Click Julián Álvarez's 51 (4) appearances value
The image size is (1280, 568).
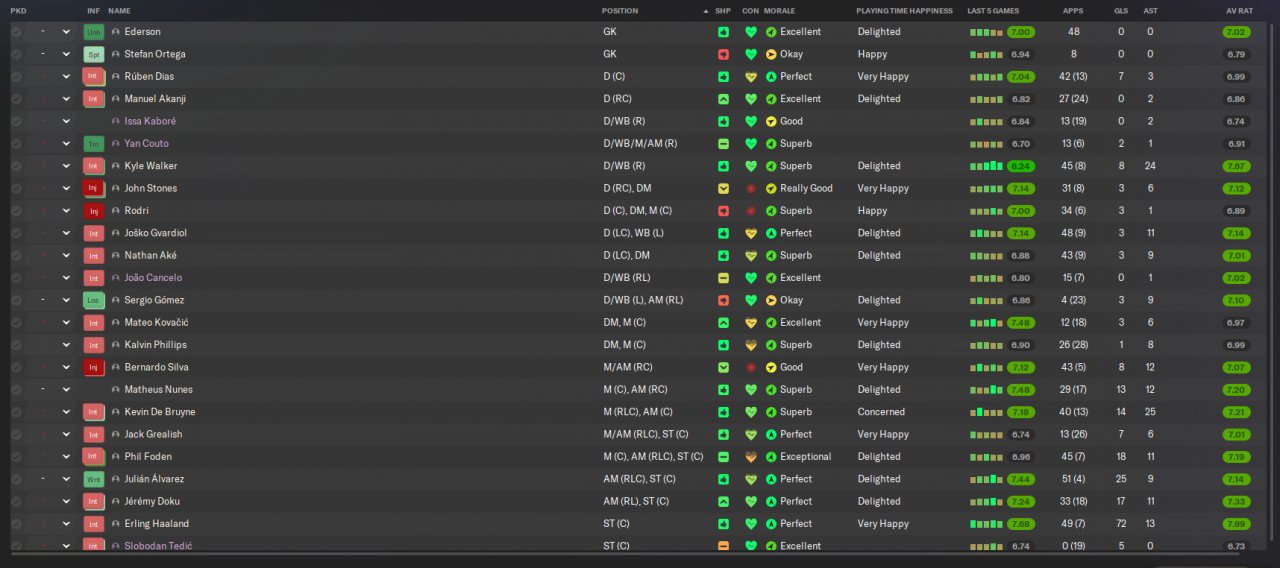[1073, 479]
